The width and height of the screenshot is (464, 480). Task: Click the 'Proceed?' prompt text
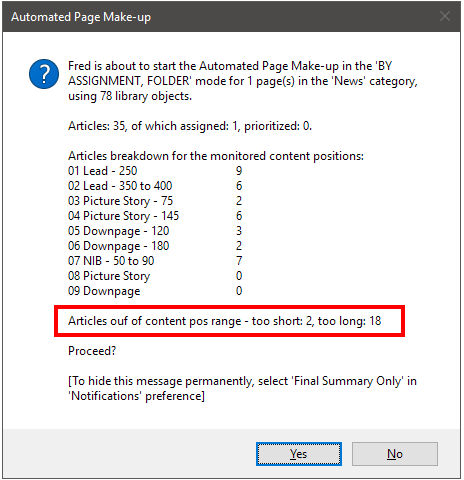point(92,351)
